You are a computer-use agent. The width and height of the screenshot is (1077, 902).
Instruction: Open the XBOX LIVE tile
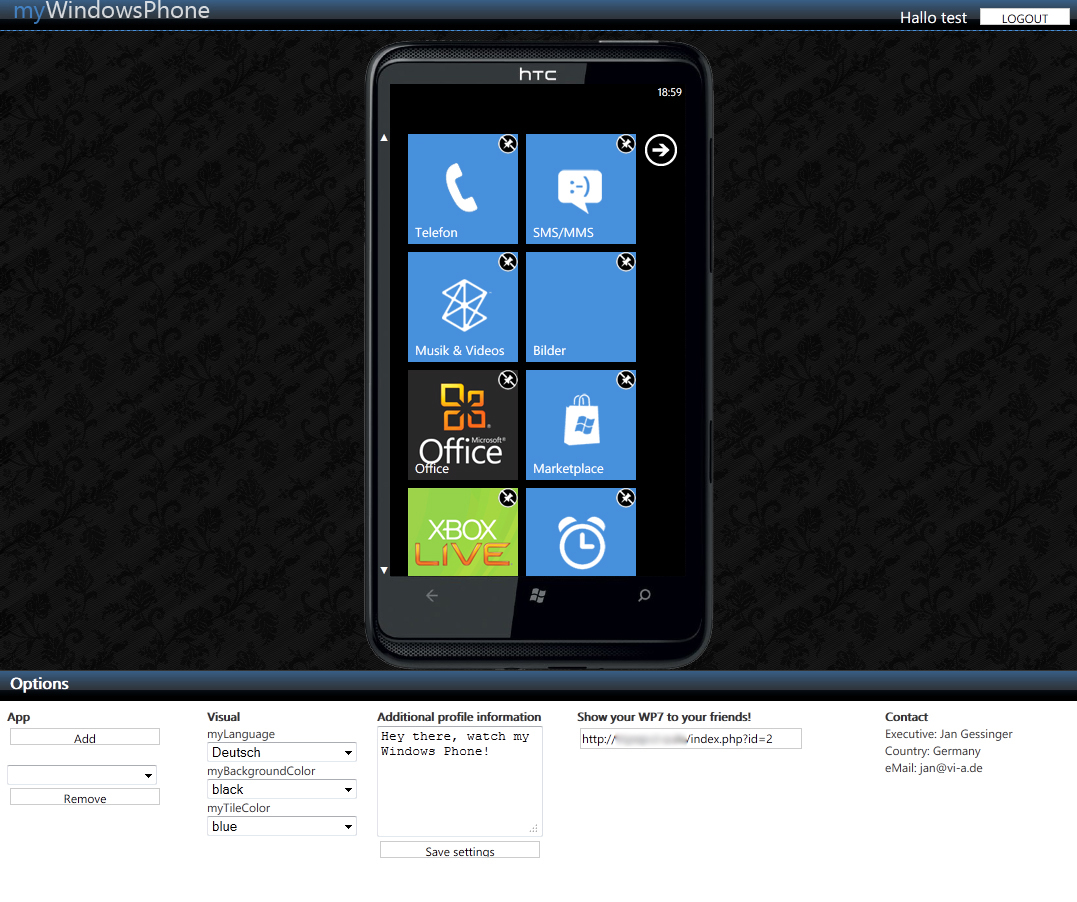[x=462, y=532]
